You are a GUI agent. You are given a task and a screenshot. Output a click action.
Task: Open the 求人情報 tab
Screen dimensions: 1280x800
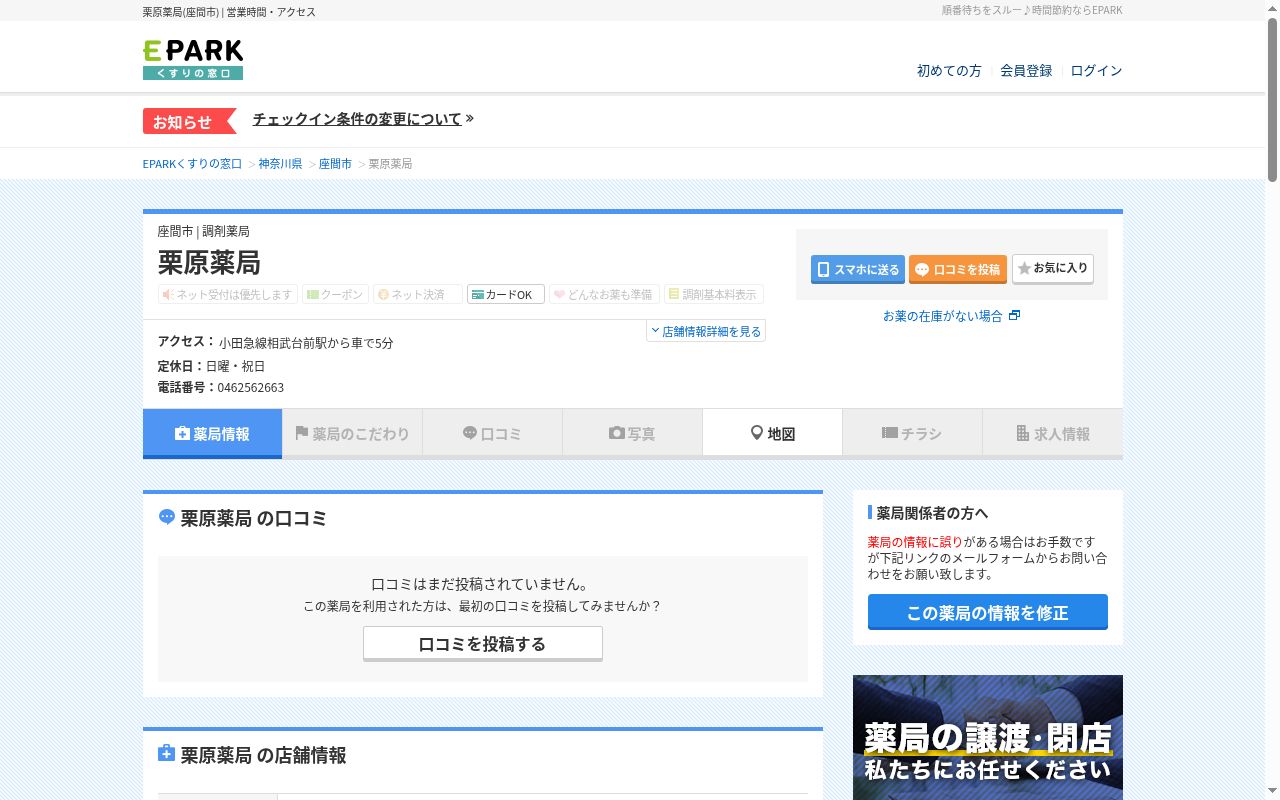pyautogui.click(x=1052, y=433)
